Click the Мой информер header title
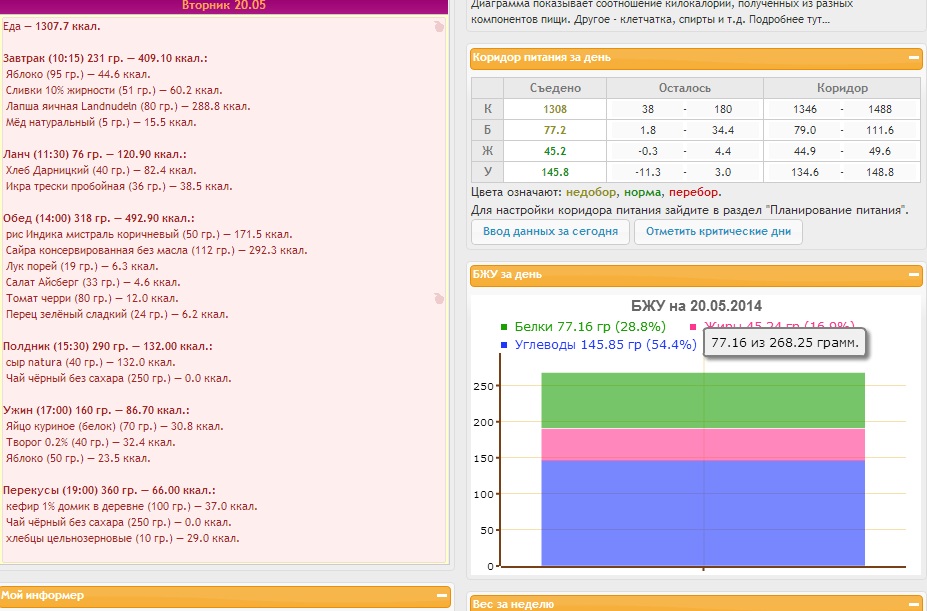Viewport: 927px width, 611px height. coord(42,596)
